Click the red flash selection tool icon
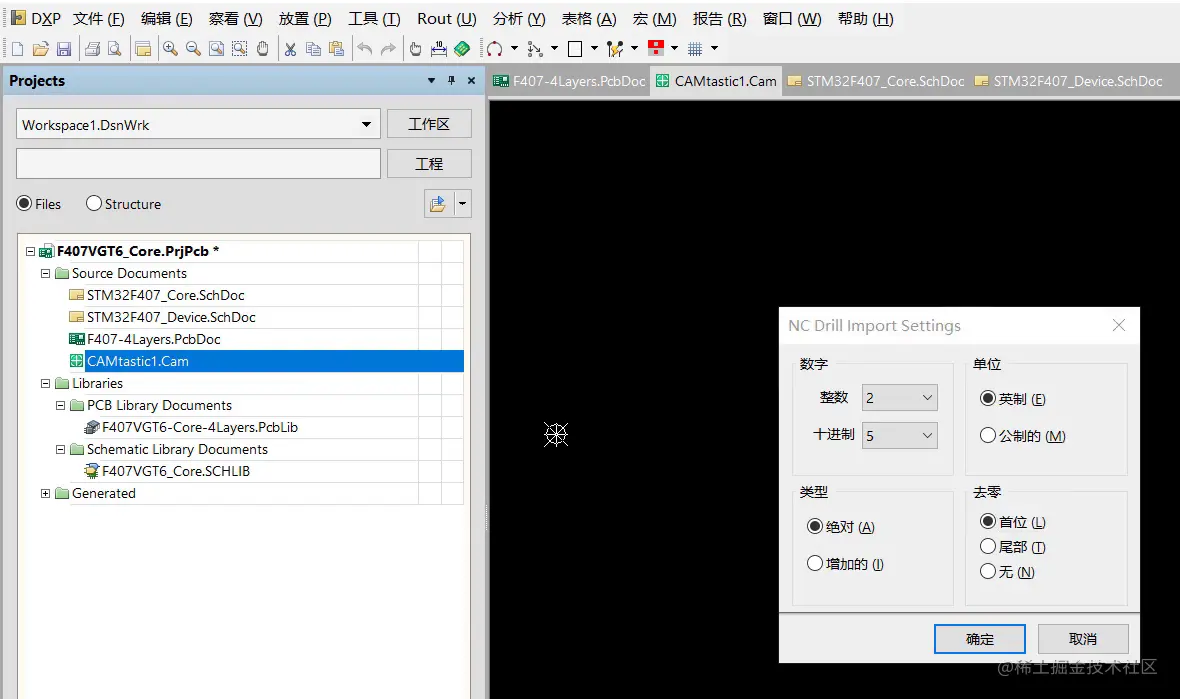Image resolution: width=1180 pixels, height=699 pixels. tap(656, 48)
